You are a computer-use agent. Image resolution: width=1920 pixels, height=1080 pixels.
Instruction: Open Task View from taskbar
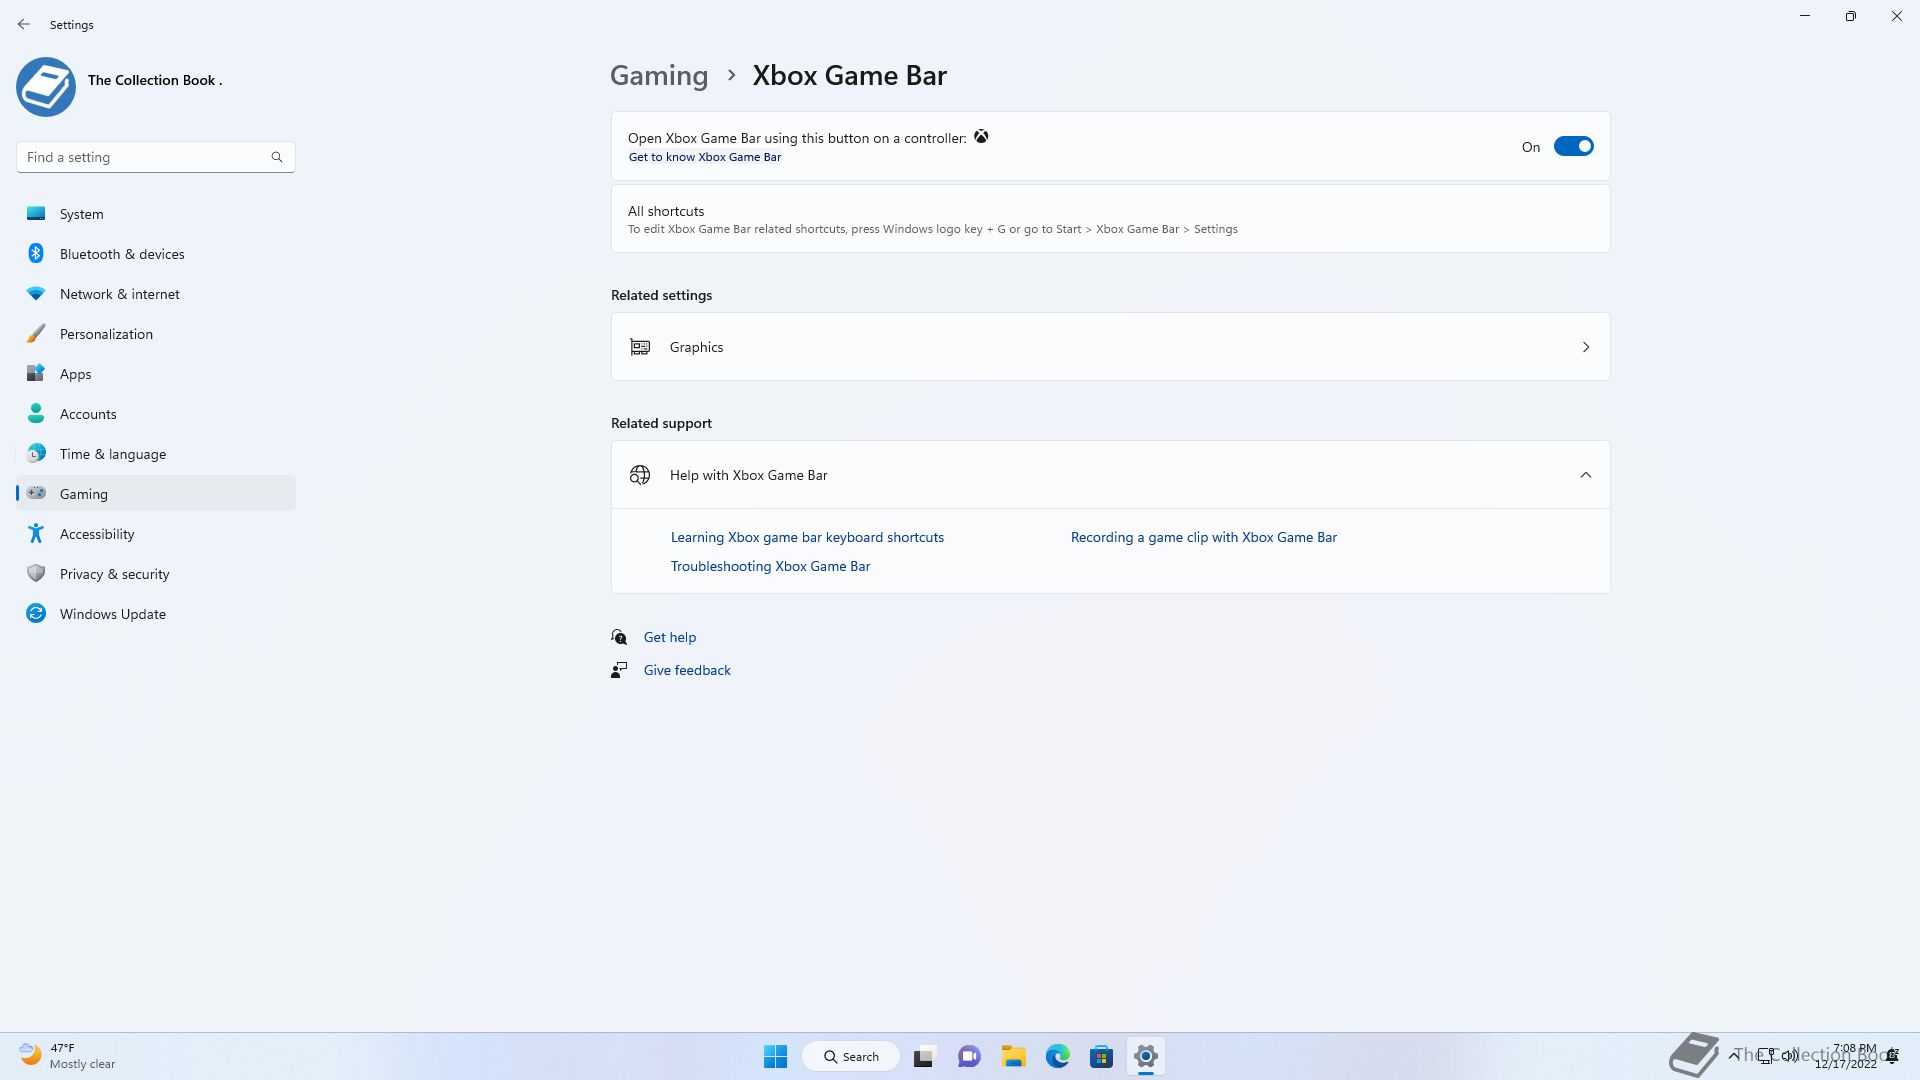tap(924, 1056)
